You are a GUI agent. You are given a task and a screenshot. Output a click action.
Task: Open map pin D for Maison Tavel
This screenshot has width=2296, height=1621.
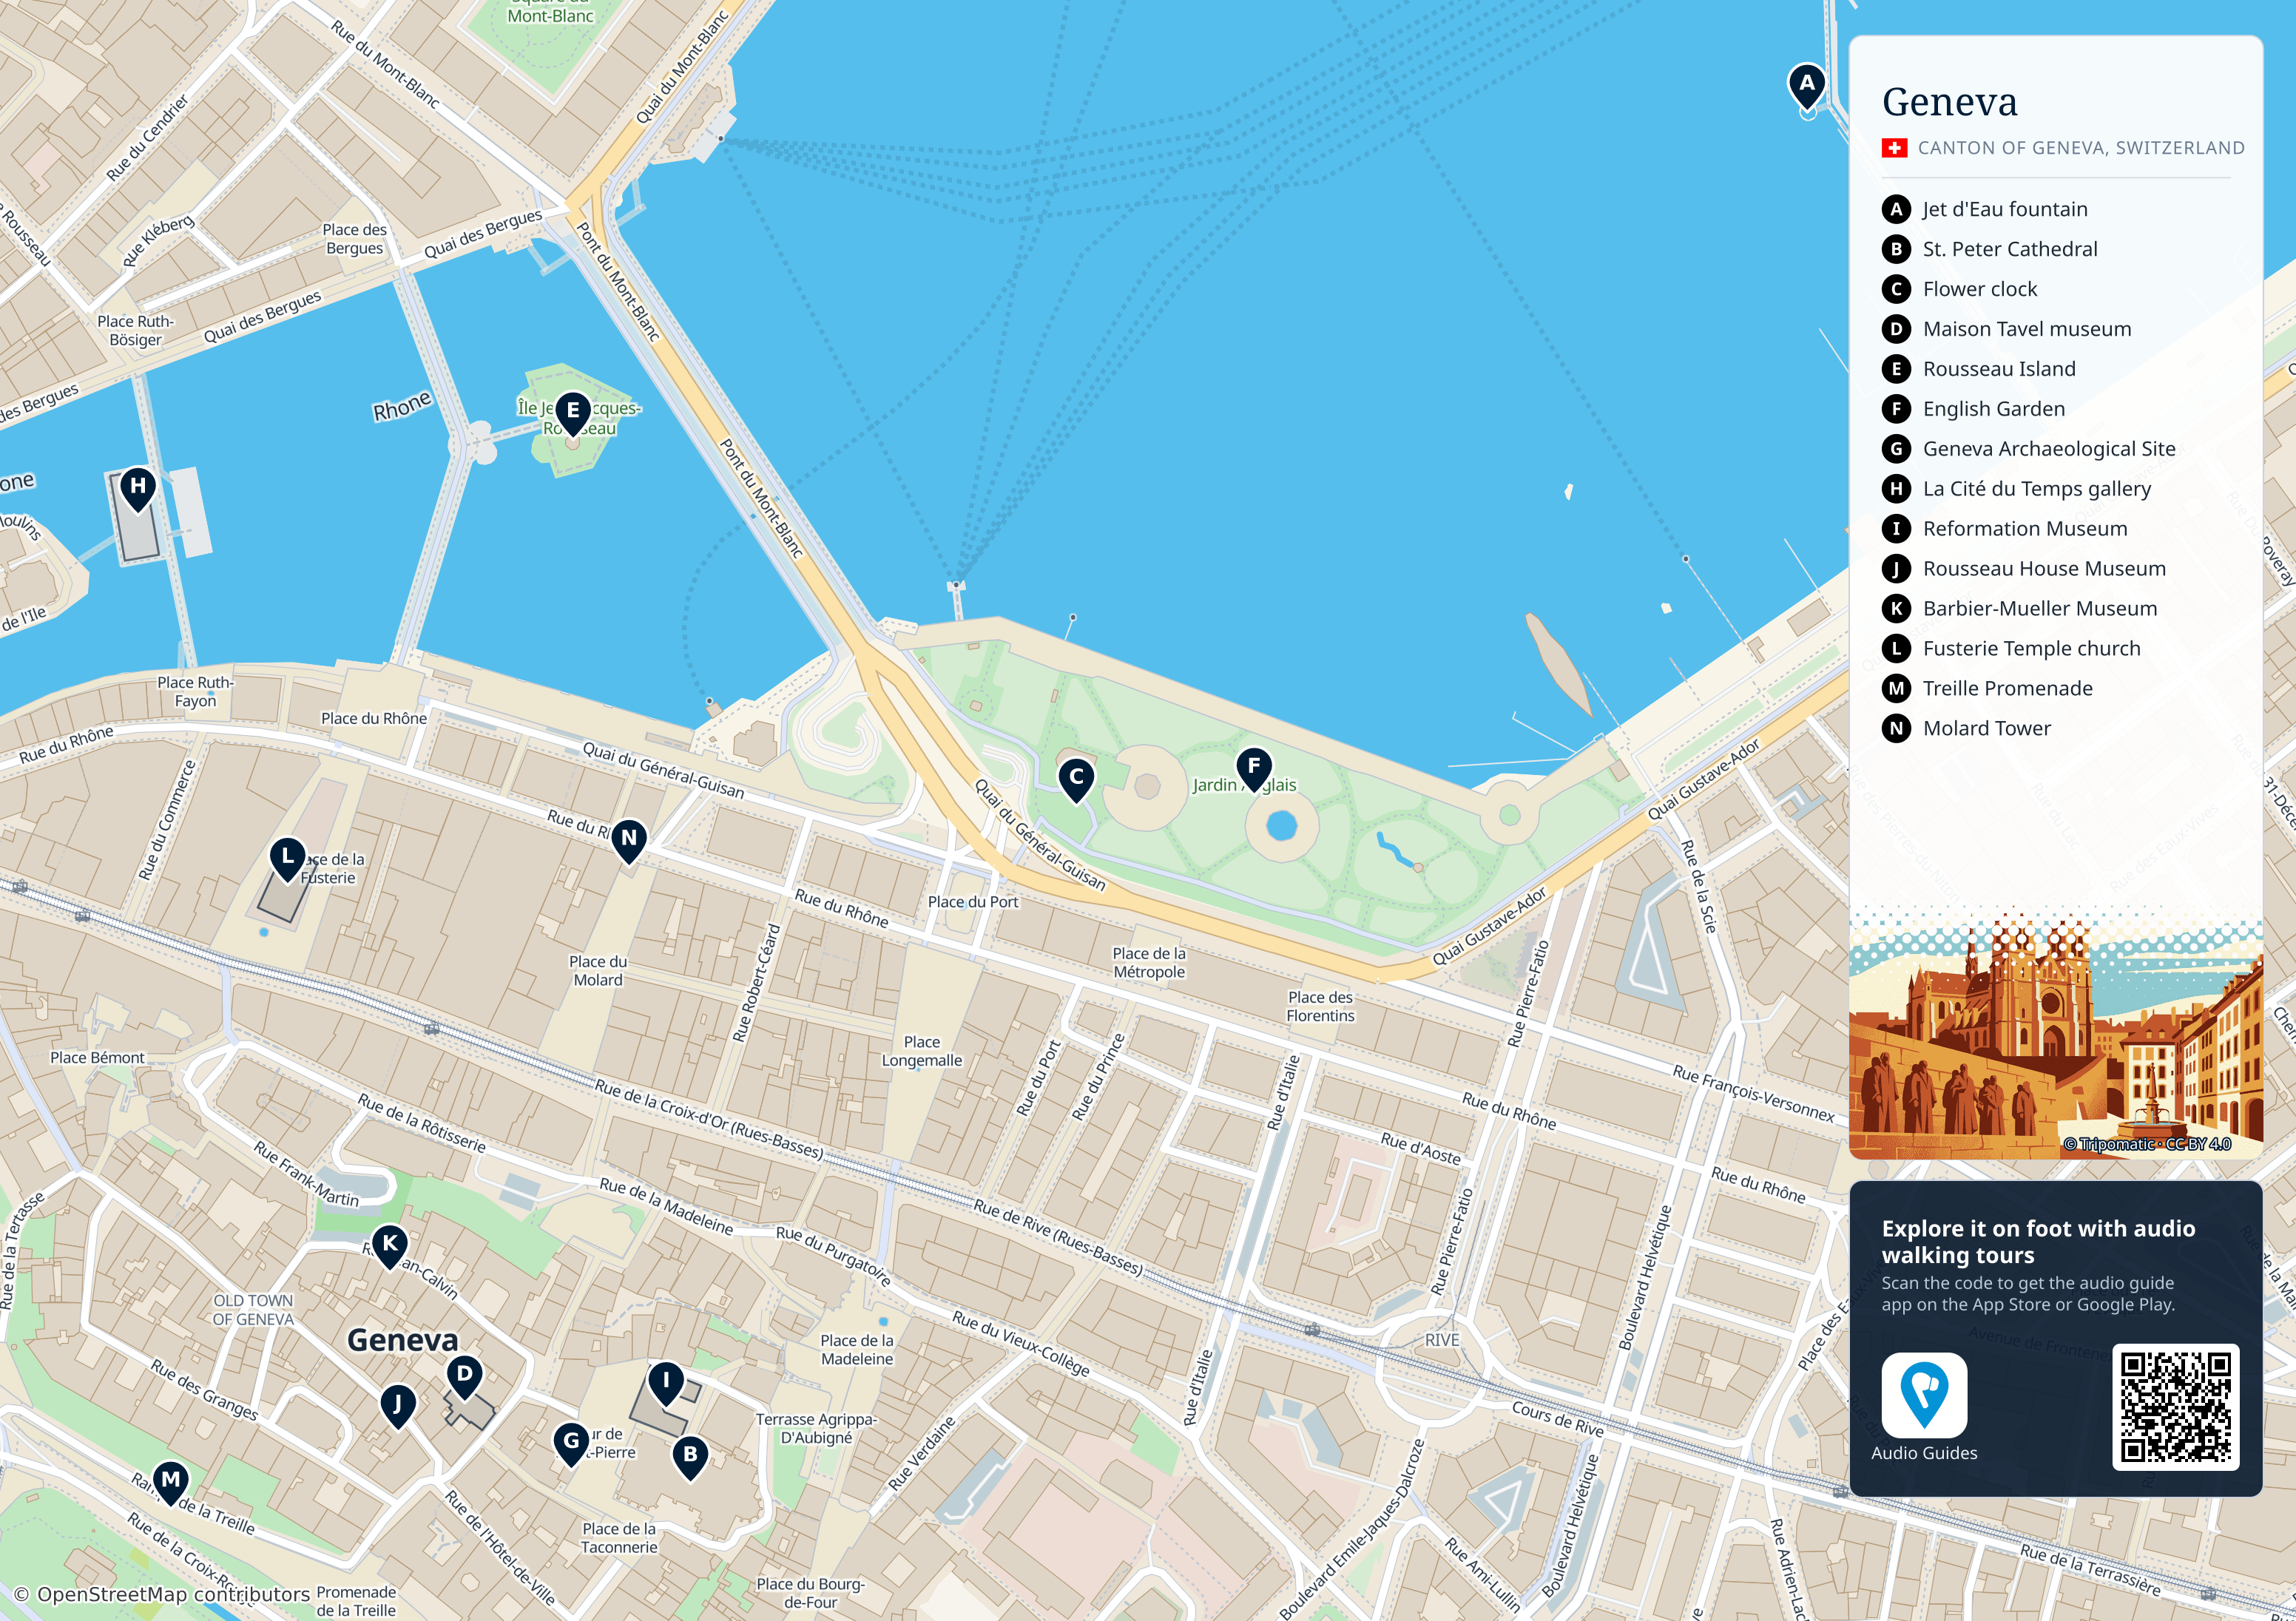pyautogui.click(x=464, y=1378)
